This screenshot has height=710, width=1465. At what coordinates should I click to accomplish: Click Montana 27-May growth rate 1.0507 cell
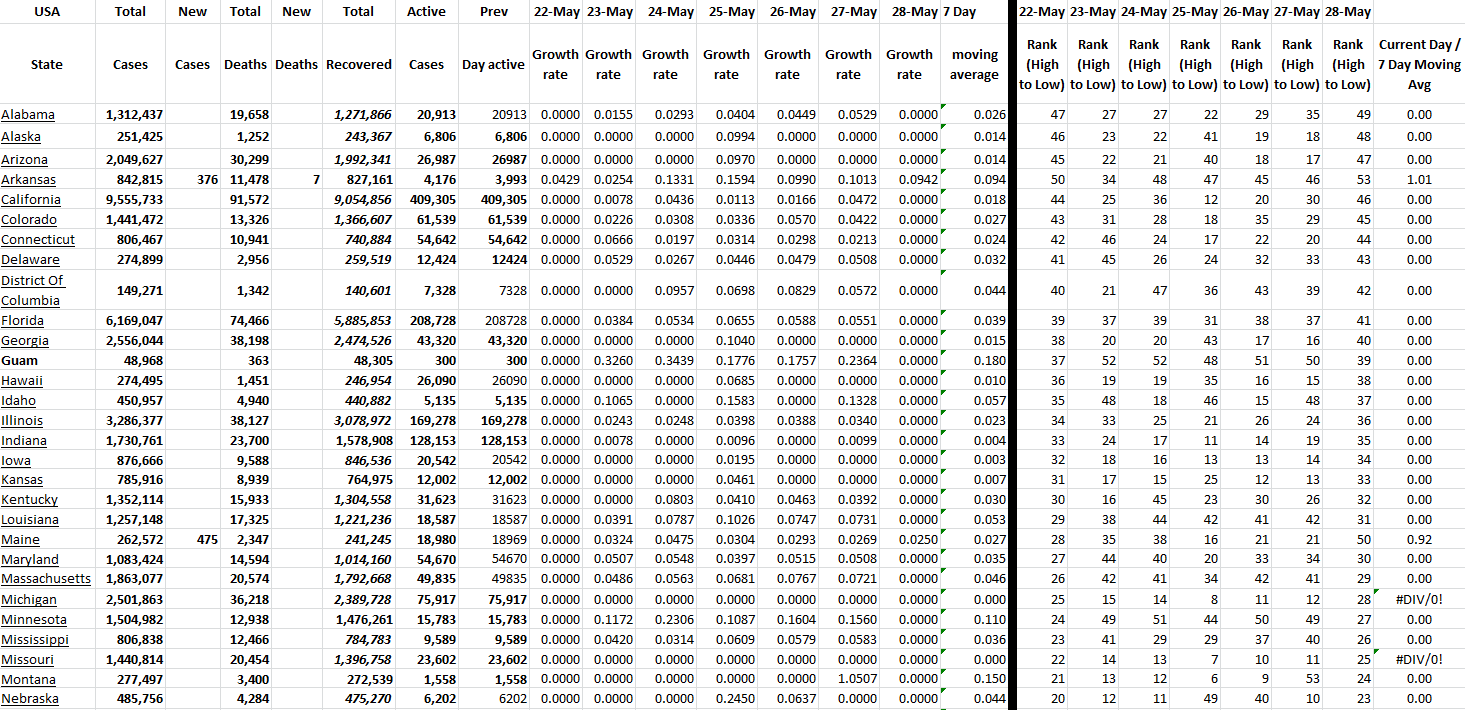point(848,679)
